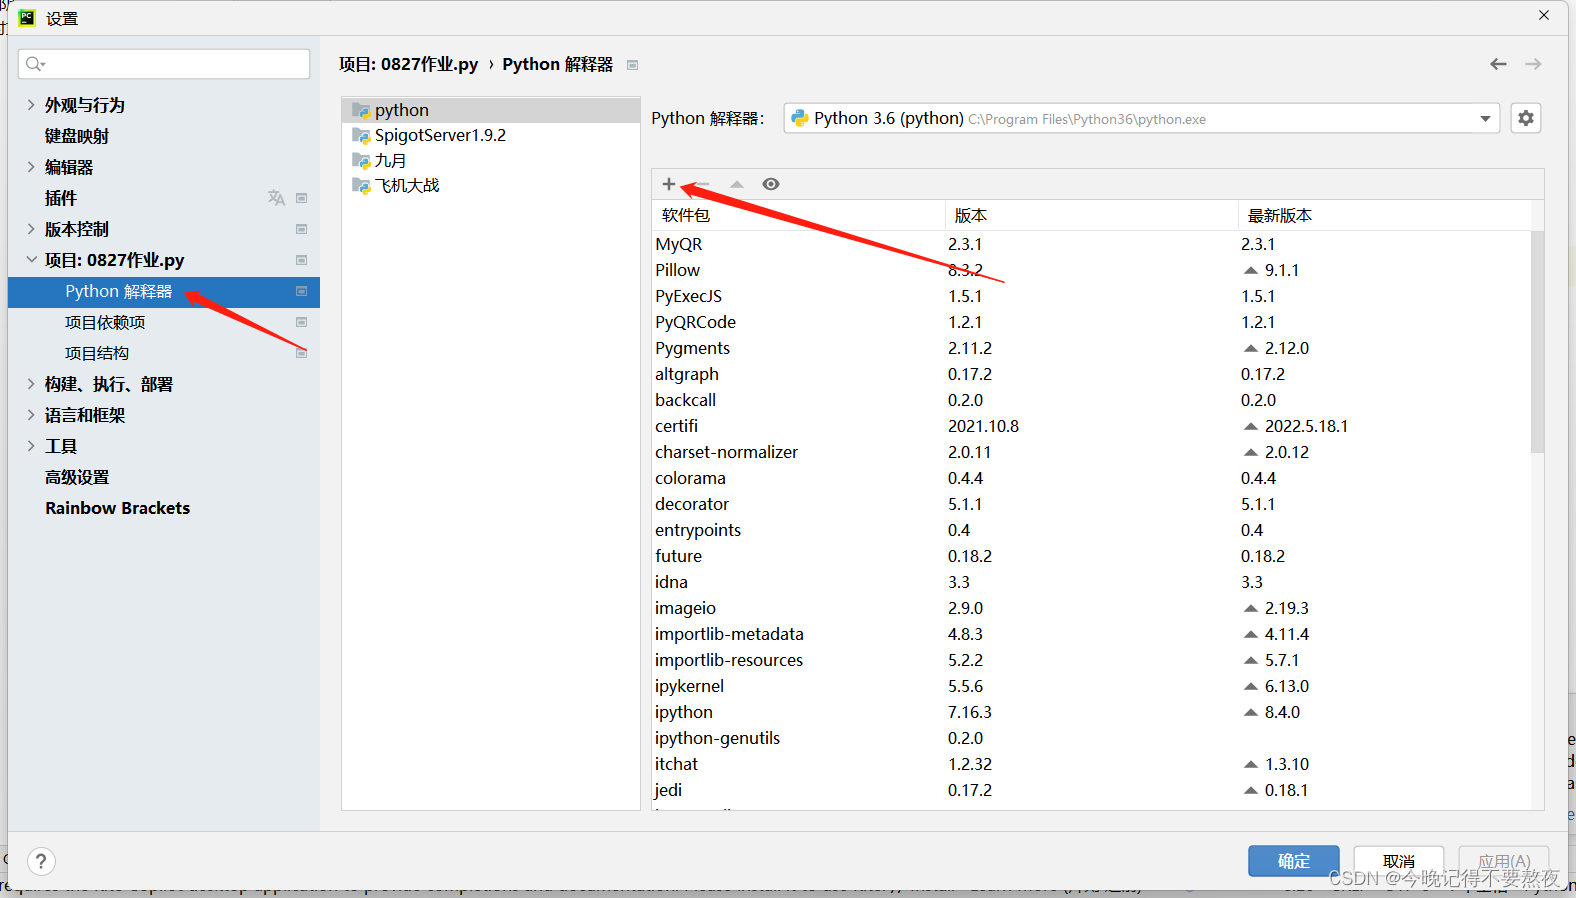
Task: Select the ipykernel package row
Action: coord(1091,686)
